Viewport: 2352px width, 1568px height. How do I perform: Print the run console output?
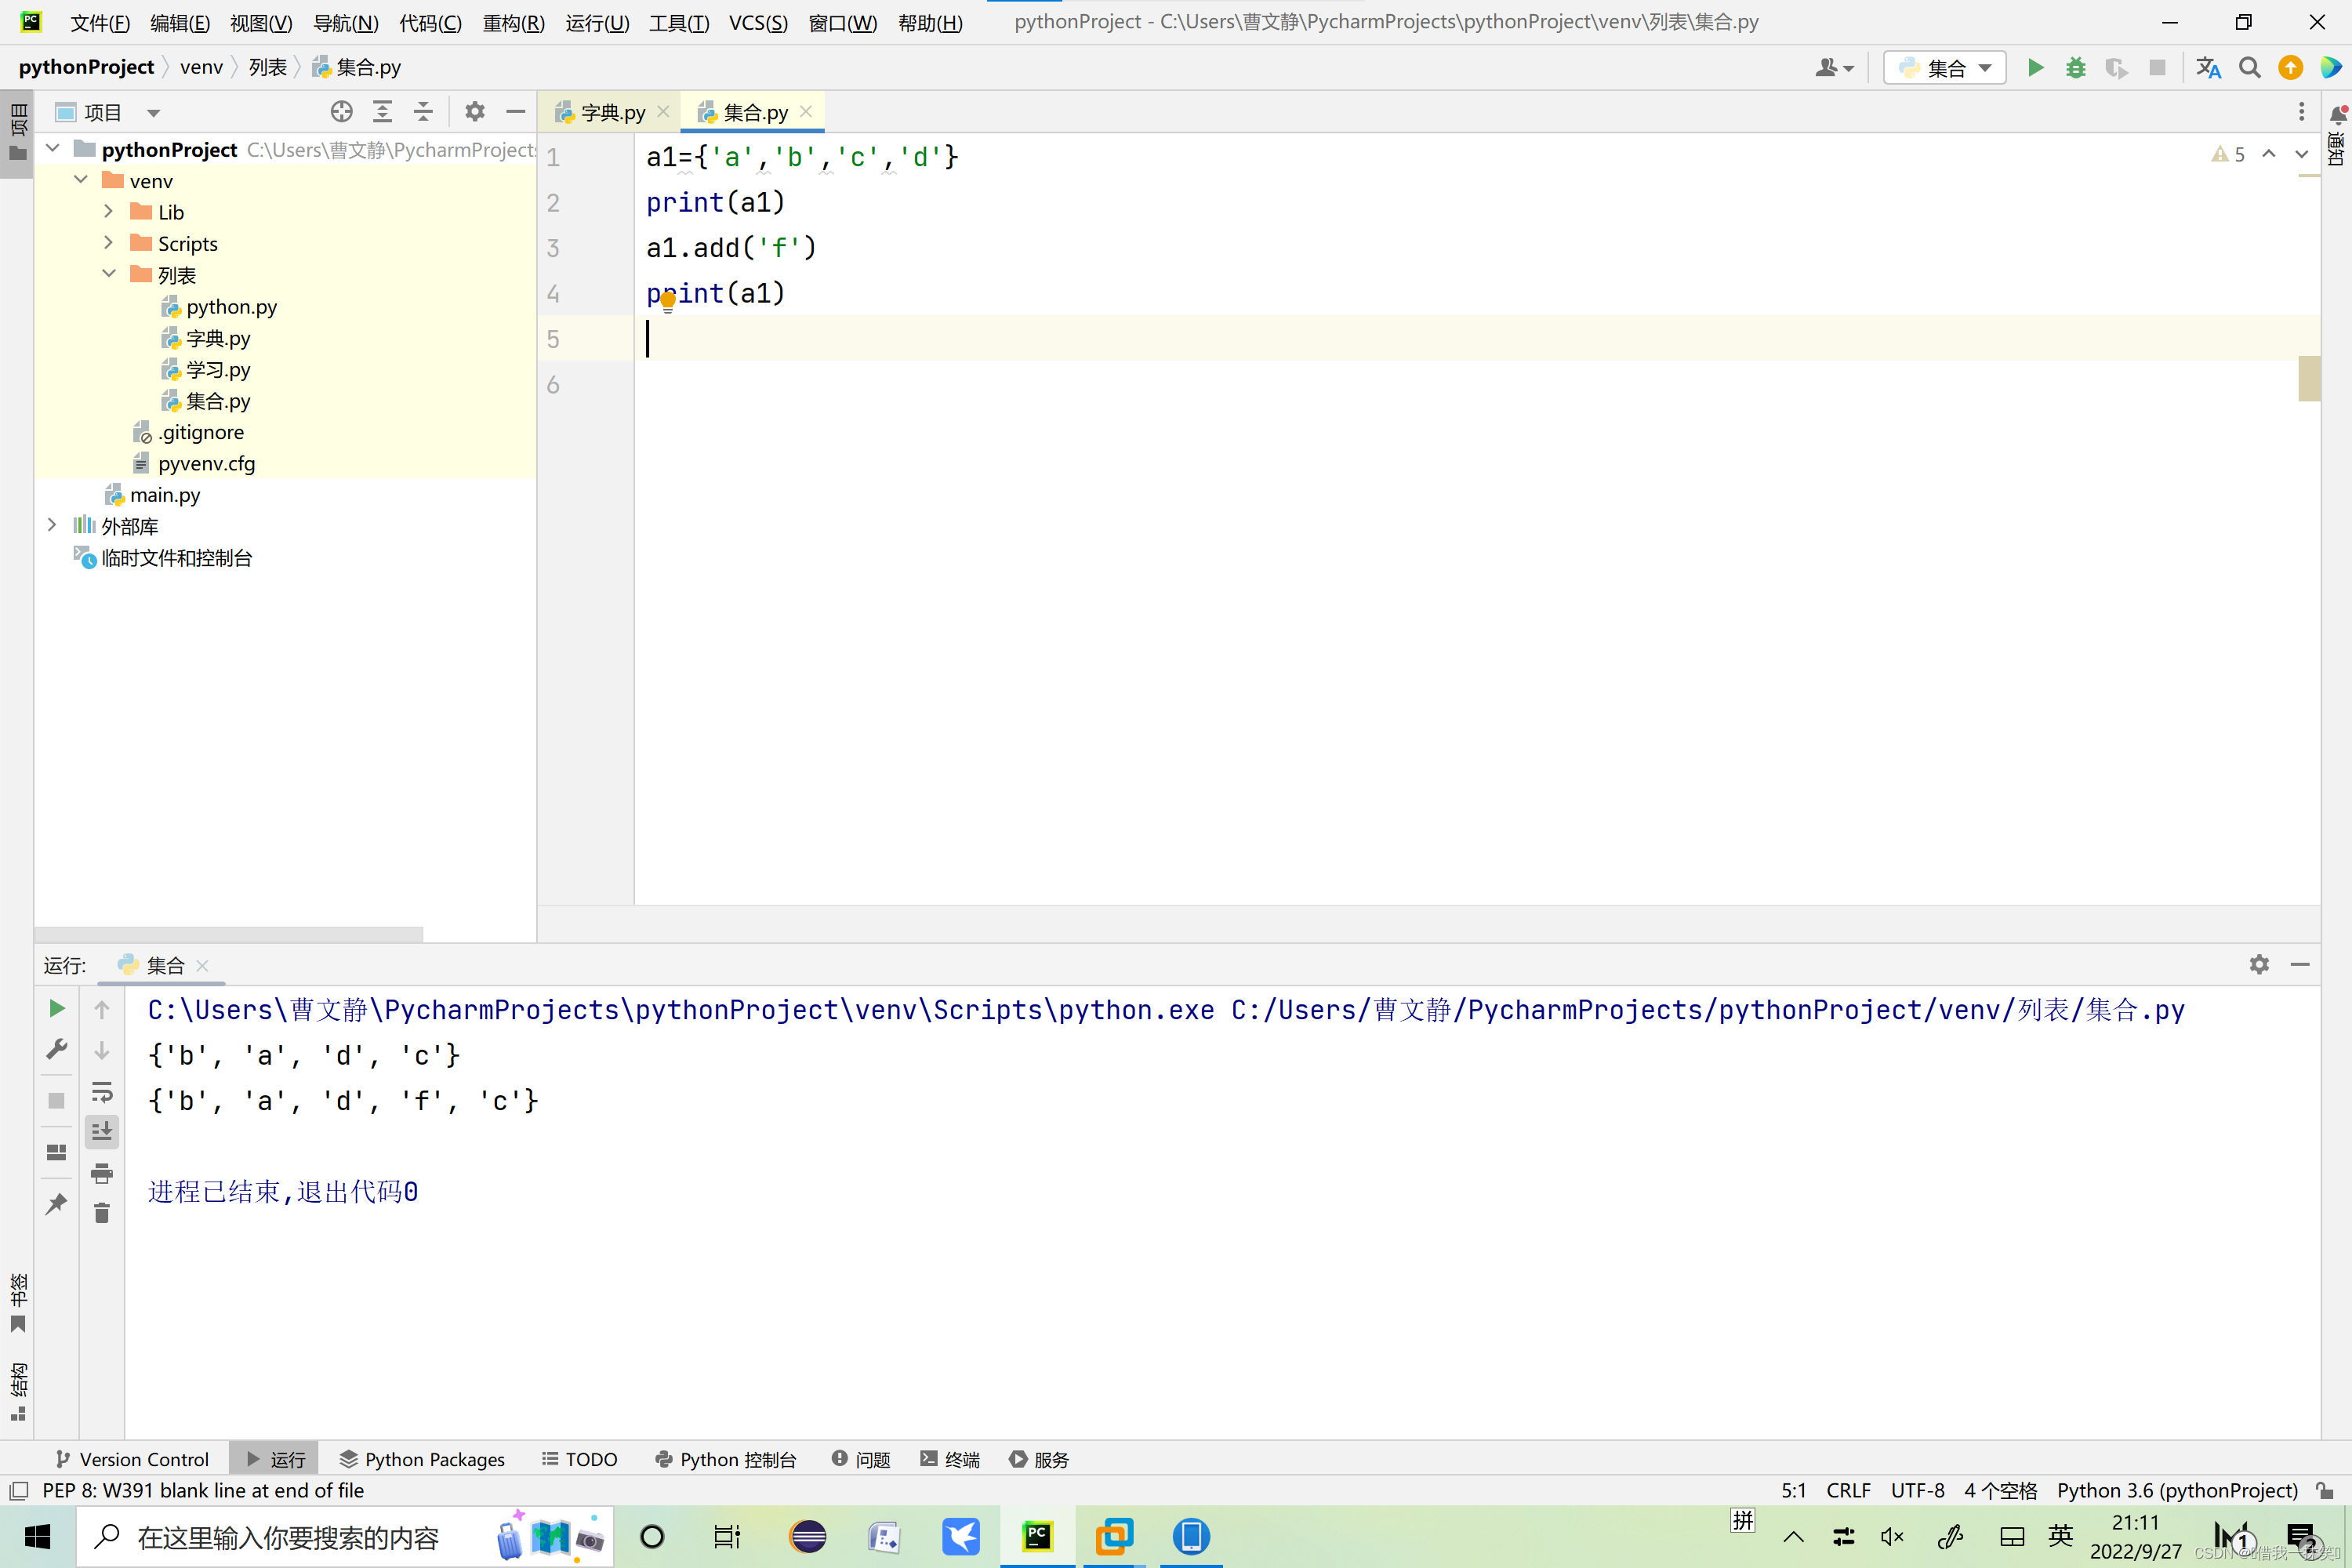pyautogui.click(x=102, y=1173)
